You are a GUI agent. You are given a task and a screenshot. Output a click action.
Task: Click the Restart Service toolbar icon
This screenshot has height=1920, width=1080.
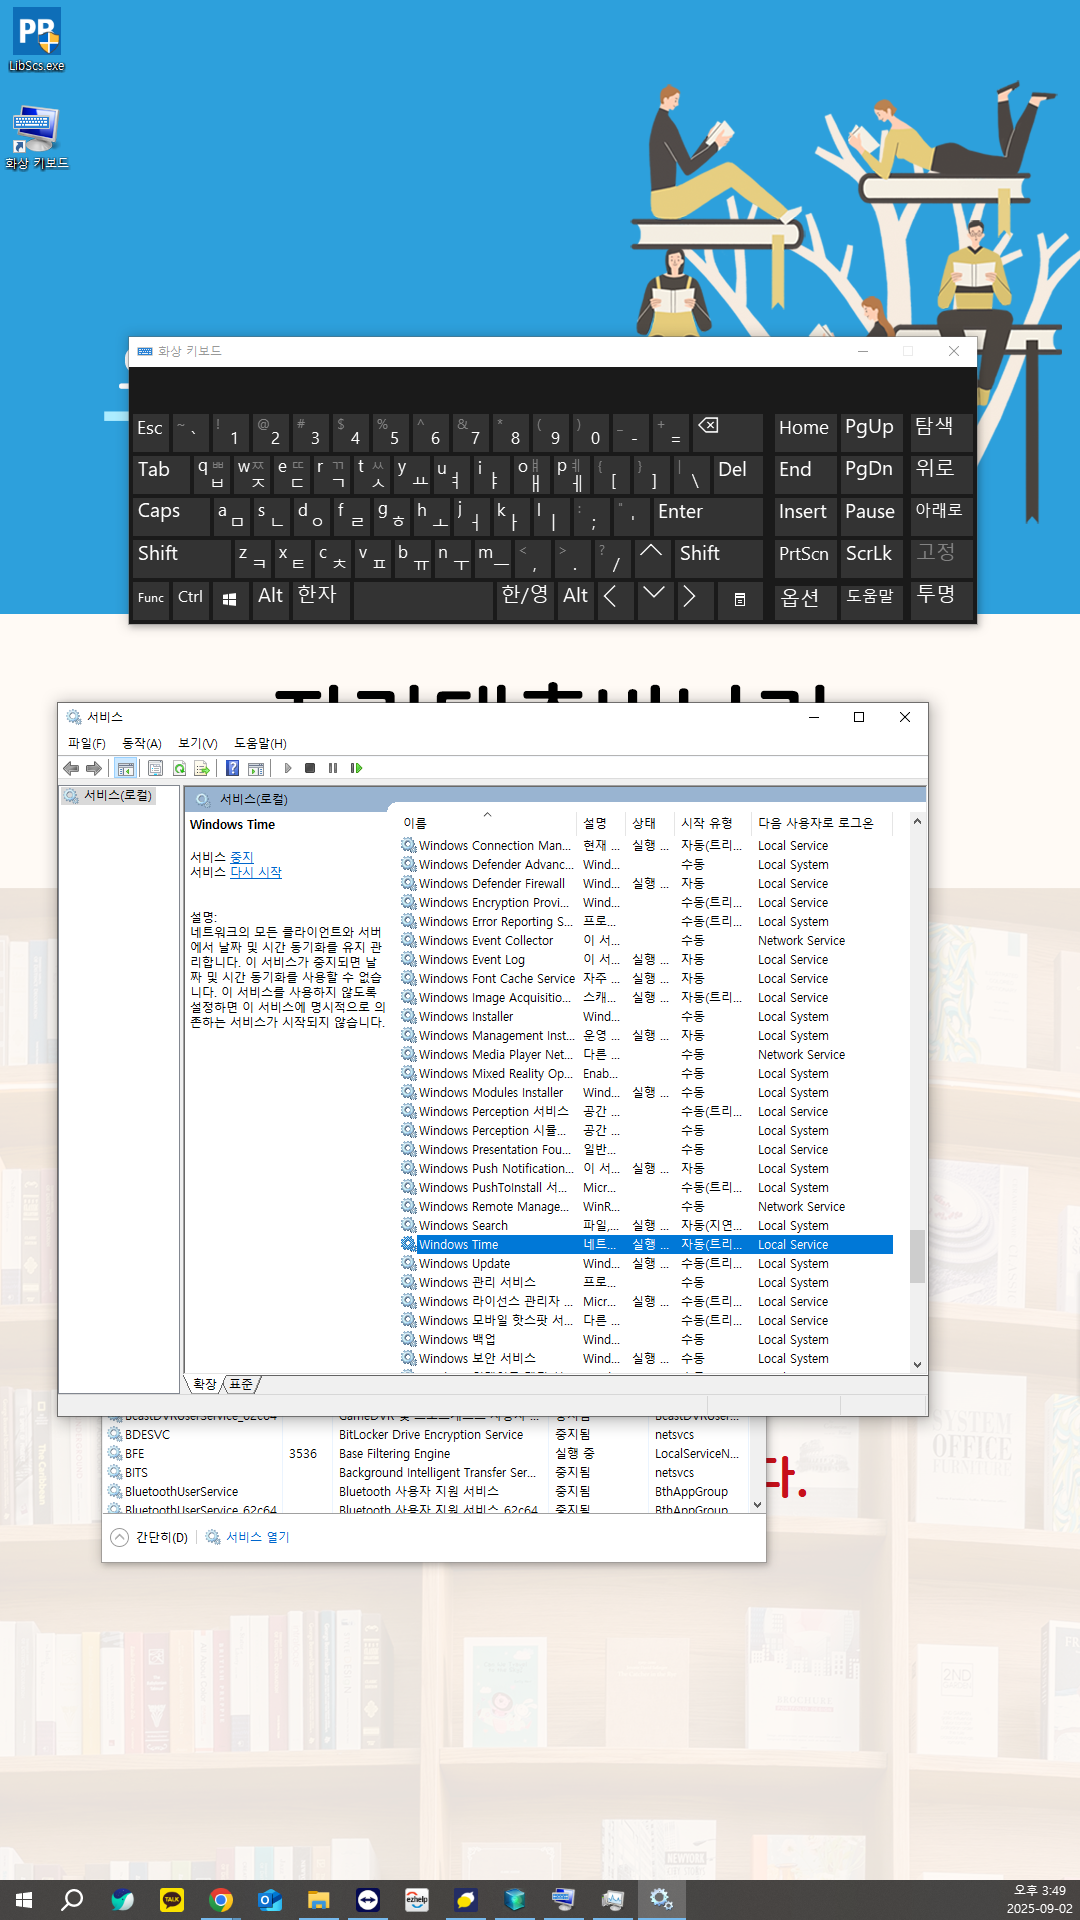[356, 768]
